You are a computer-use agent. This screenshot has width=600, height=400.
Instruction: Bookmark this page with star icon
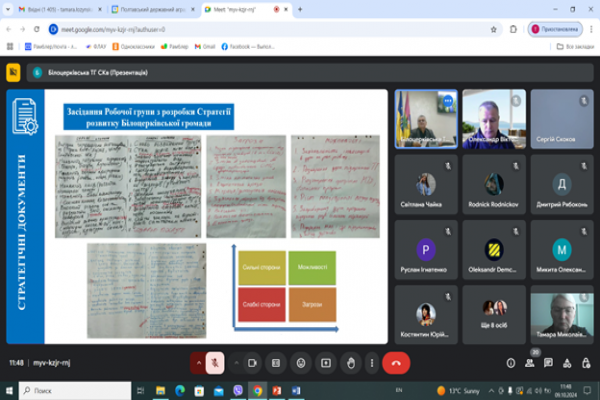494,29
